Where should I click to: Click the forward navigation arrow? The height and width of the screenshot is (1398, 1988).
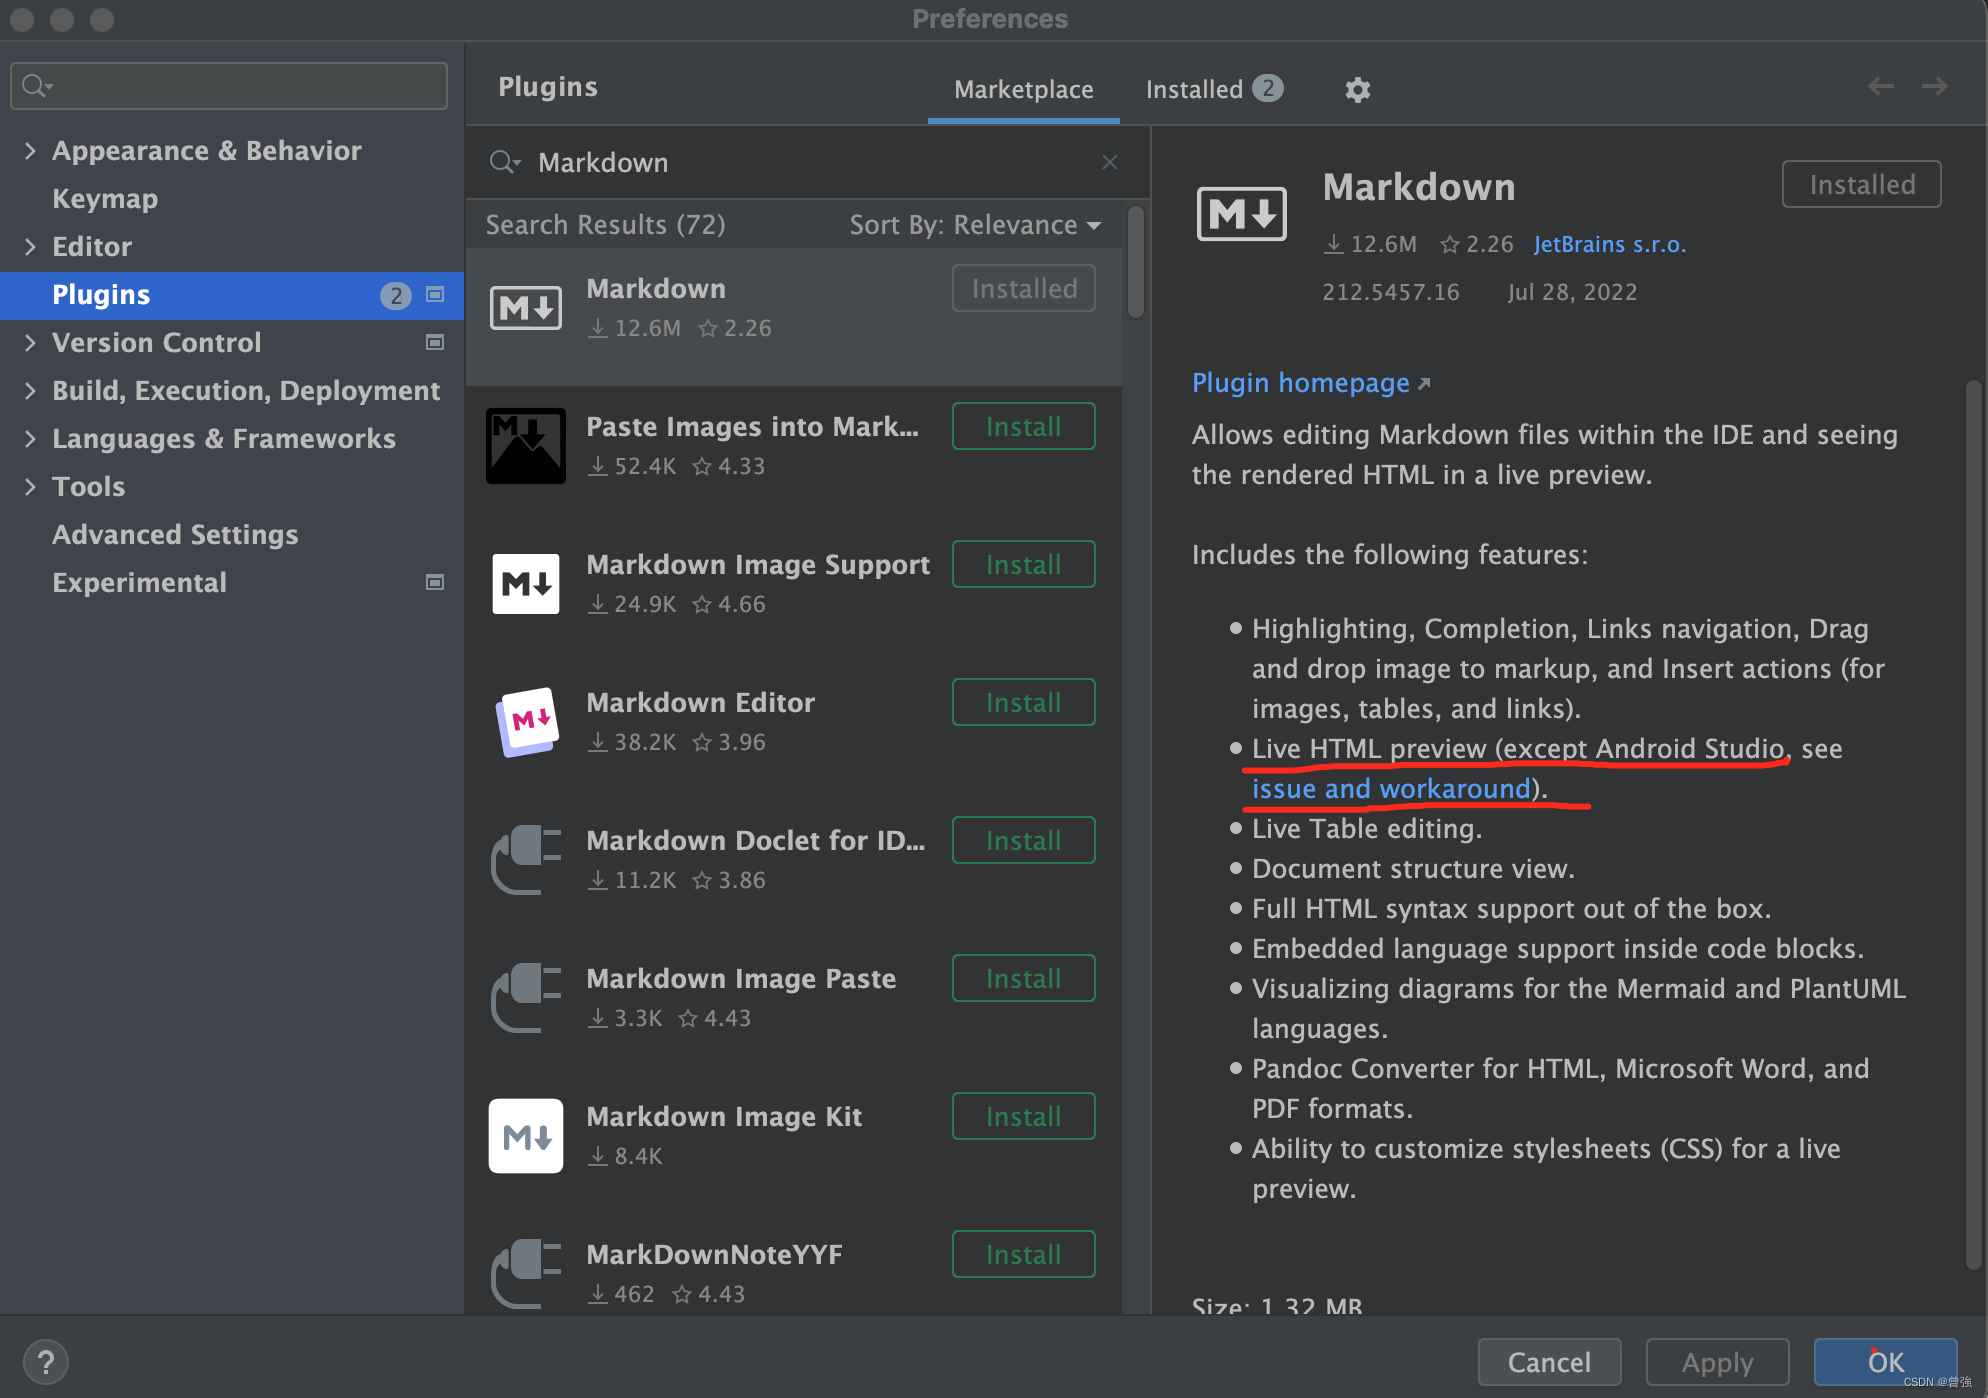click(1934, 86)
